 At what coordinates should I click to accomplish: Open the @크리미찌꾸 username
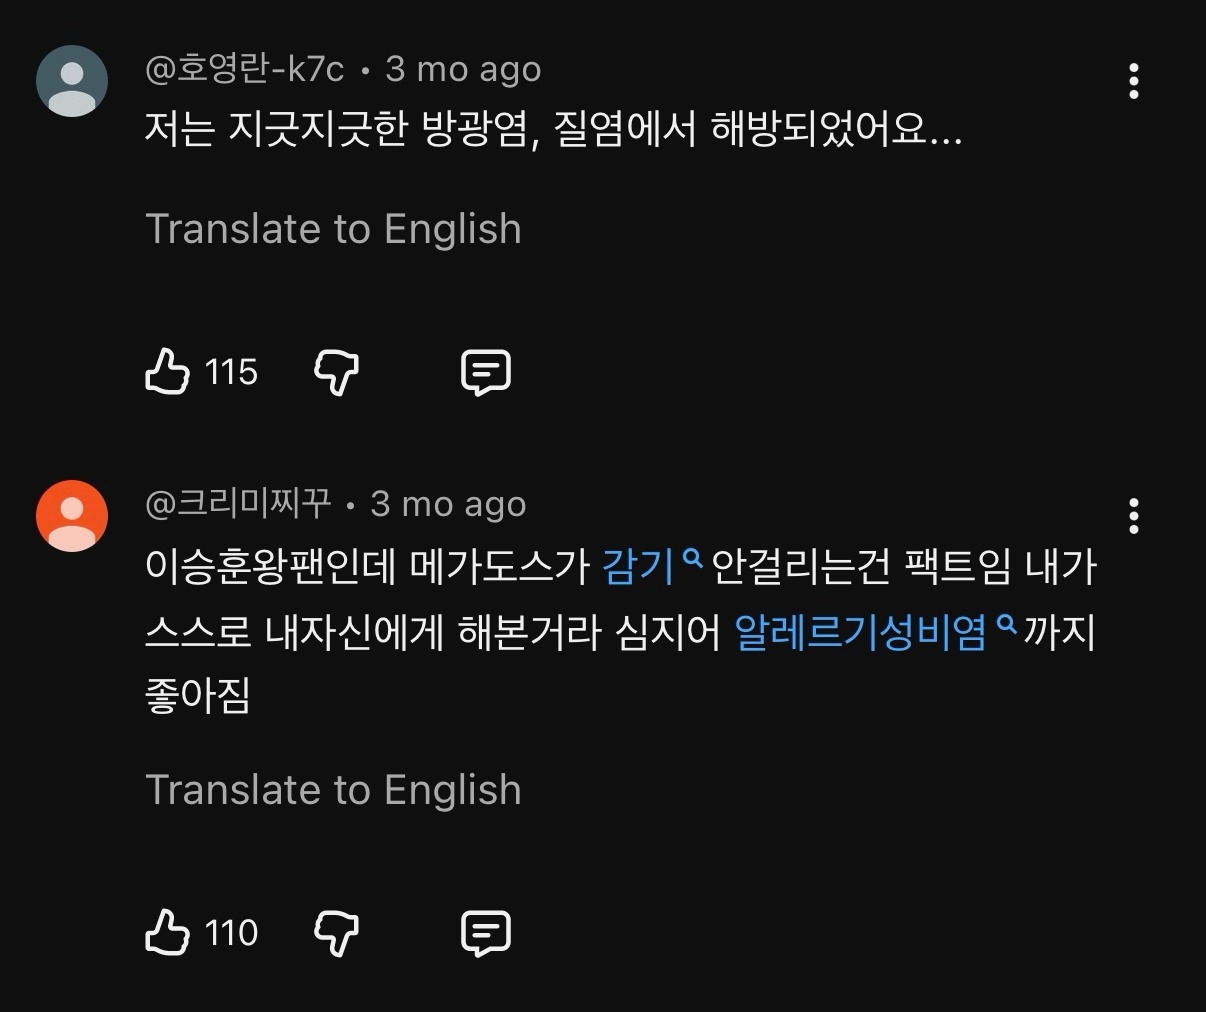click(238, 504)
